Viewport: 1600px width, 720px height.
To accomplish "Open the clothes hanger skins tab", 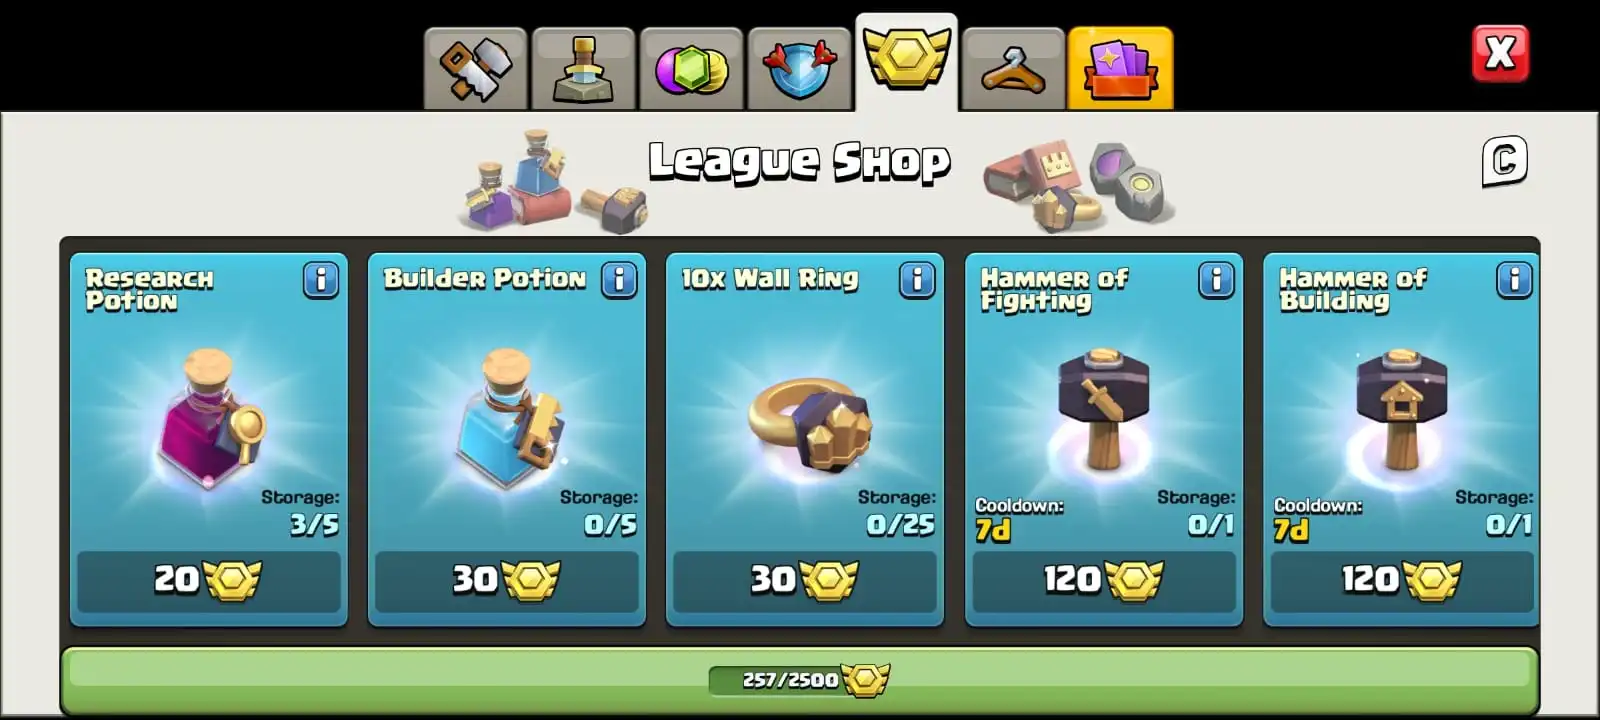I will point(1013,68).
